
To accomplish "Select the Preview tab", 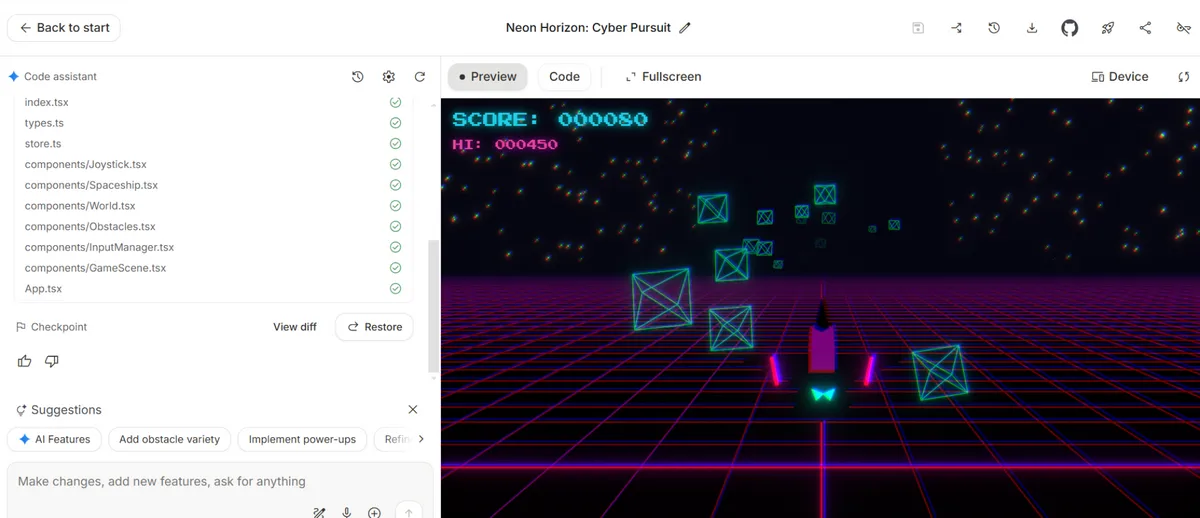I will coord(487,77).
